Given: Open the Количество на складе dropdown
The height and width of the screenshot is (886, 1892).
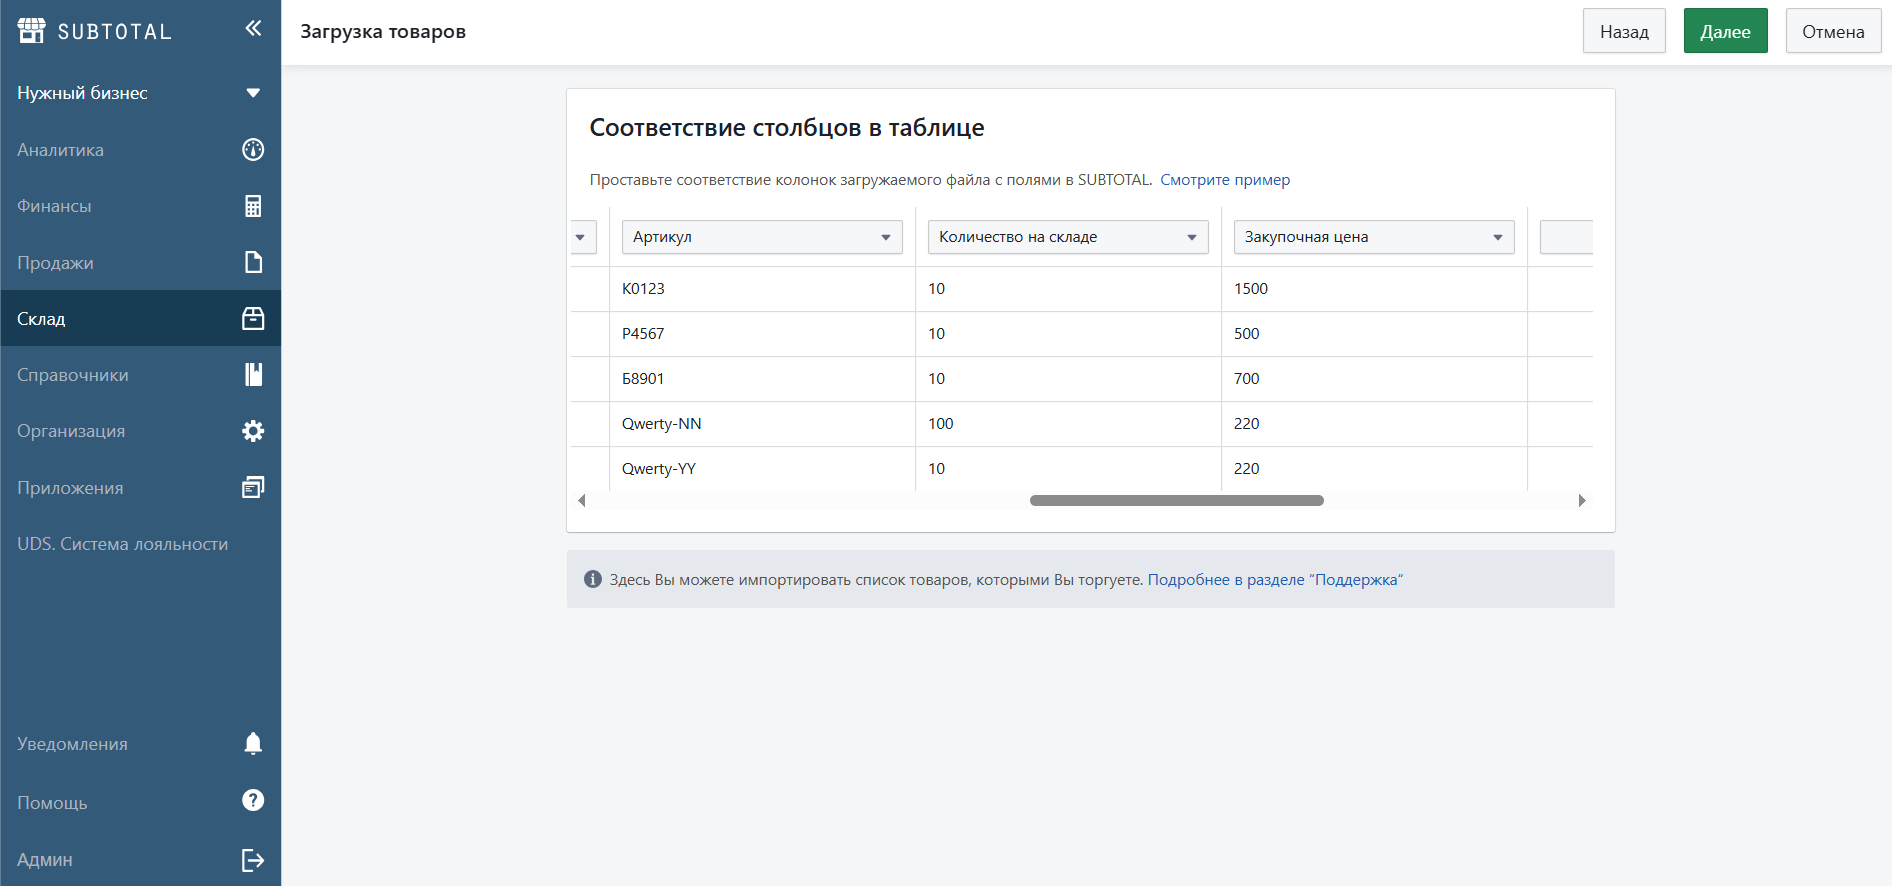Looking at the screenshot, I should tap(1067, 237).
